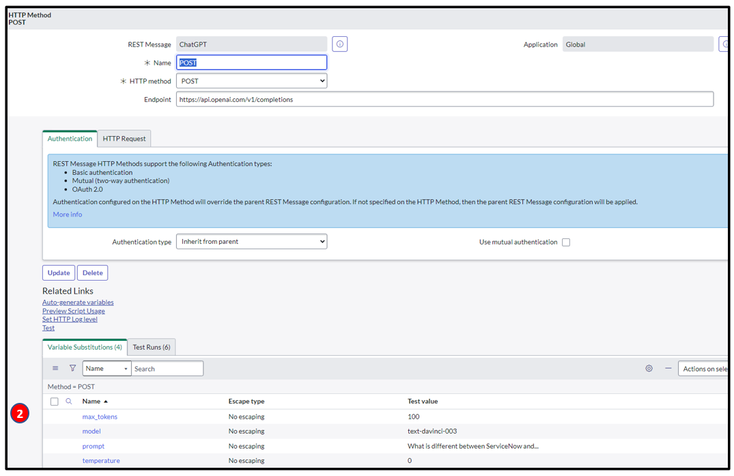Click the Application field showing Global

(638, 44)
